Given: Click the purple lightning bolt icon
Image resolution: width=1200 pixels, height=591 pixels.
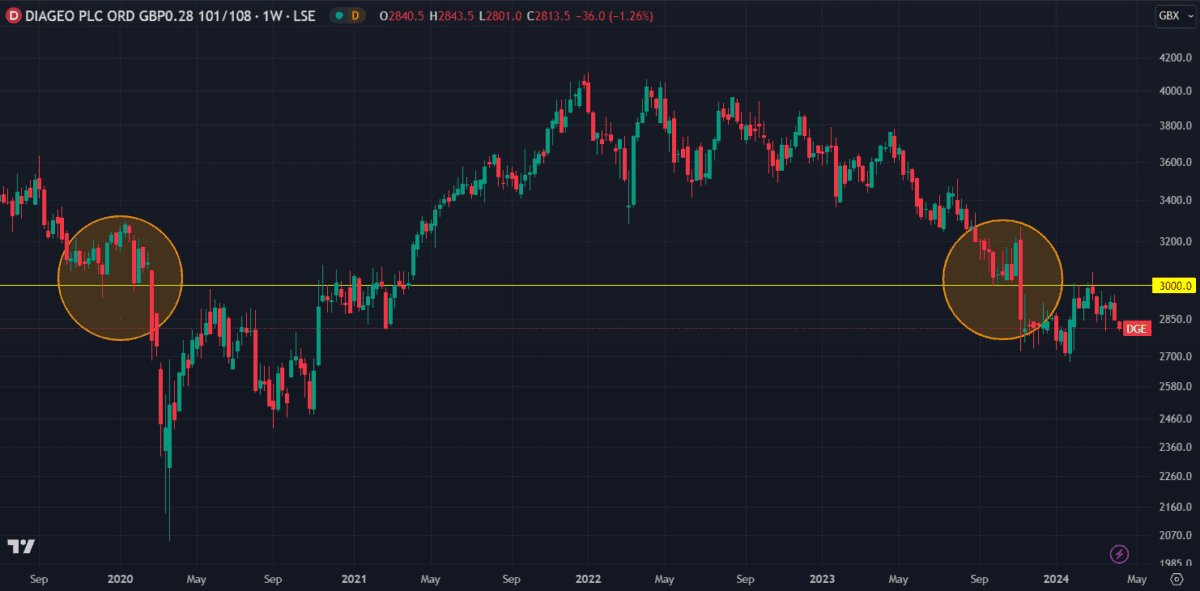Looking at the screenshot, I should pos(1120,553).
